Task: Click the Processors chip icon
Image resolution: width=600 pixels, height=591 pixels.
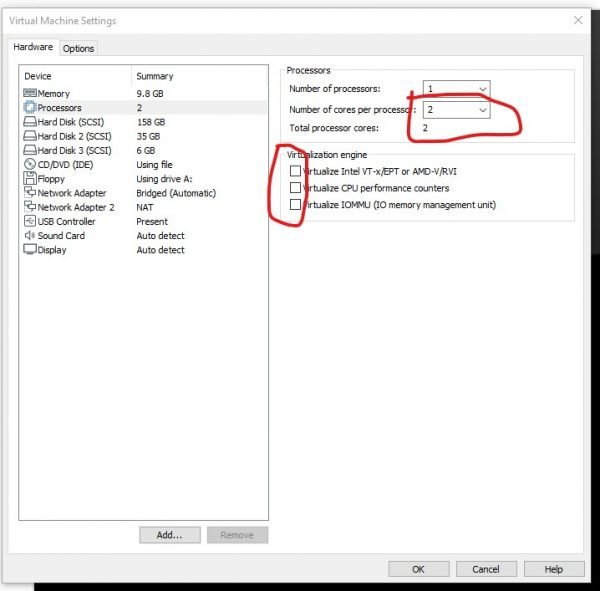Action: pyautogui.click(x=30, y=107)
